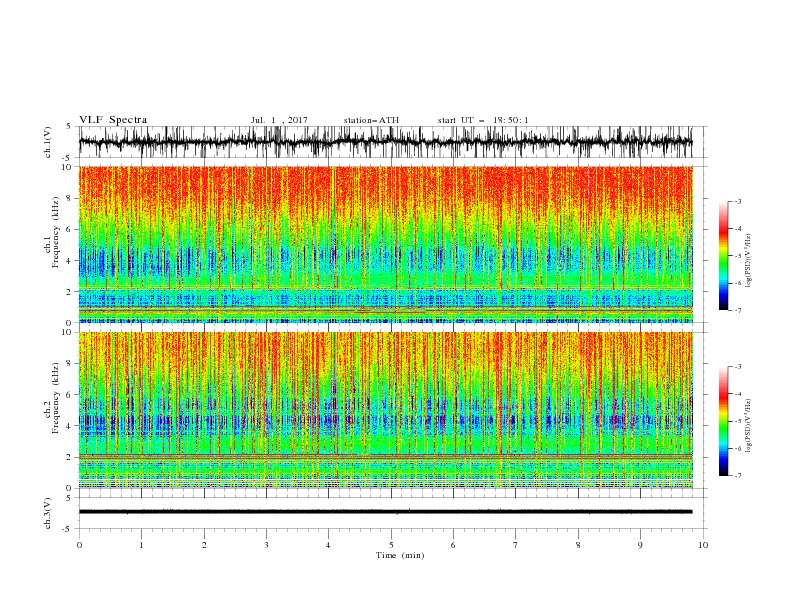Click the "station=ATH" header label
The width and height of the screenshot is (792, 612).
pos(371,120)
